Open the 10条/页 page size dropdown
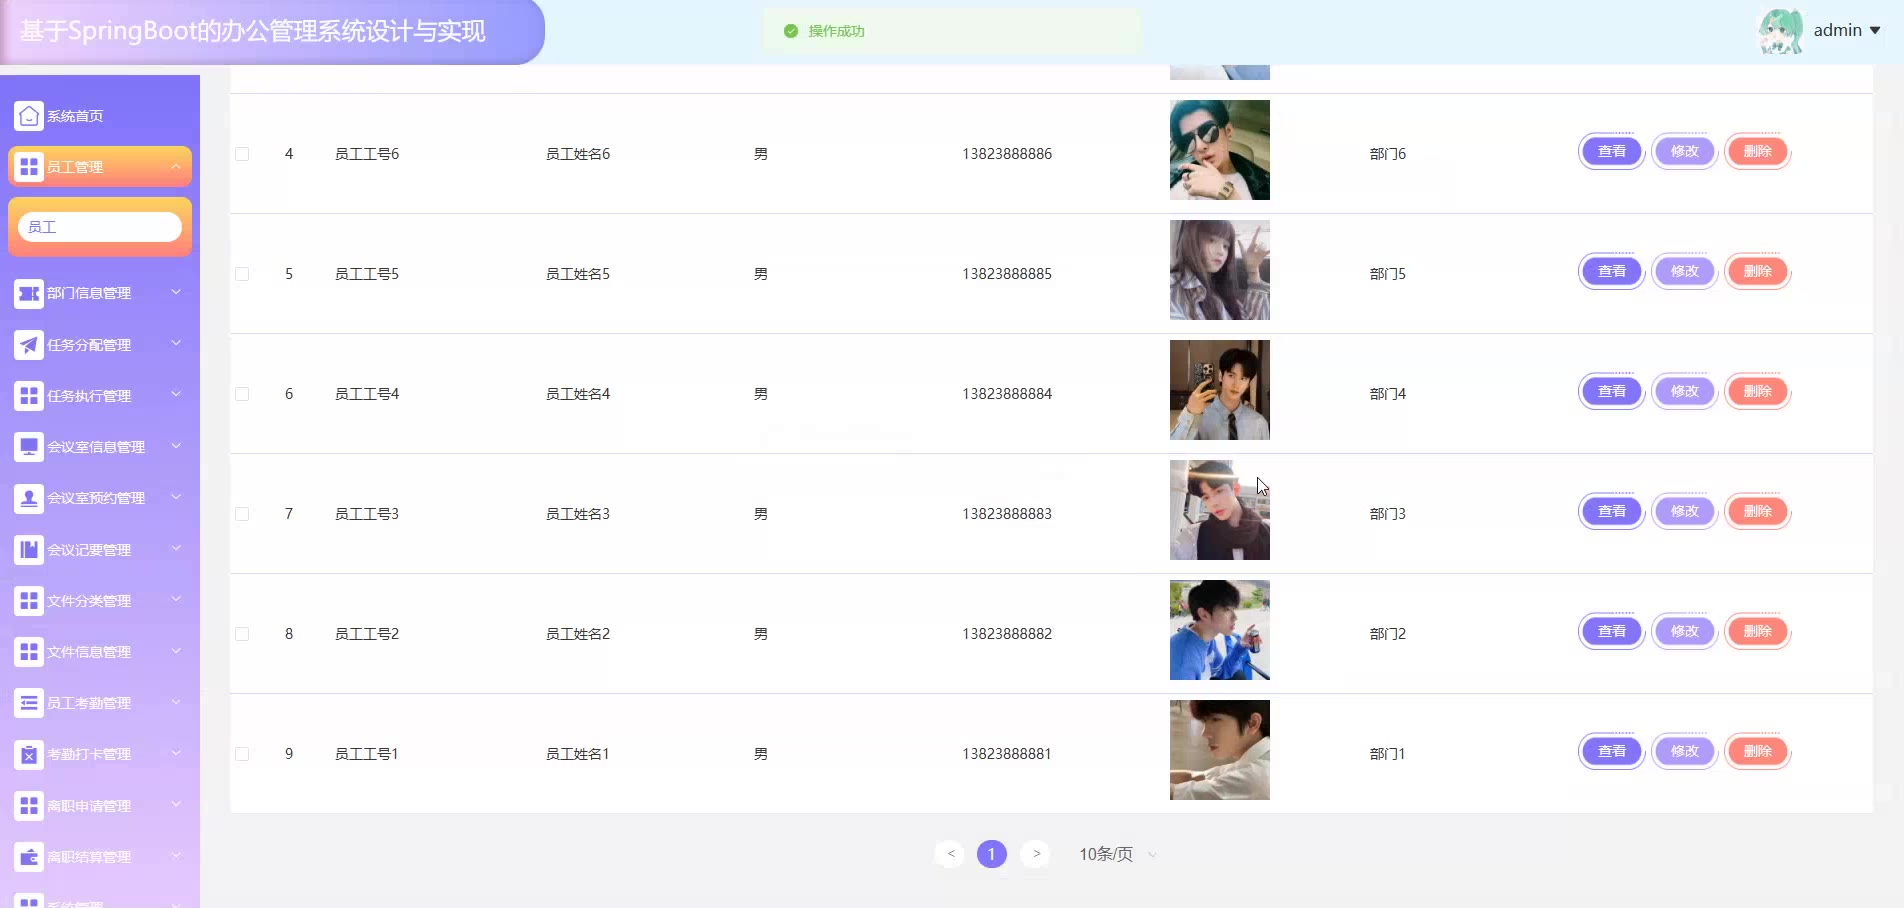 (x=1116, y=854)
